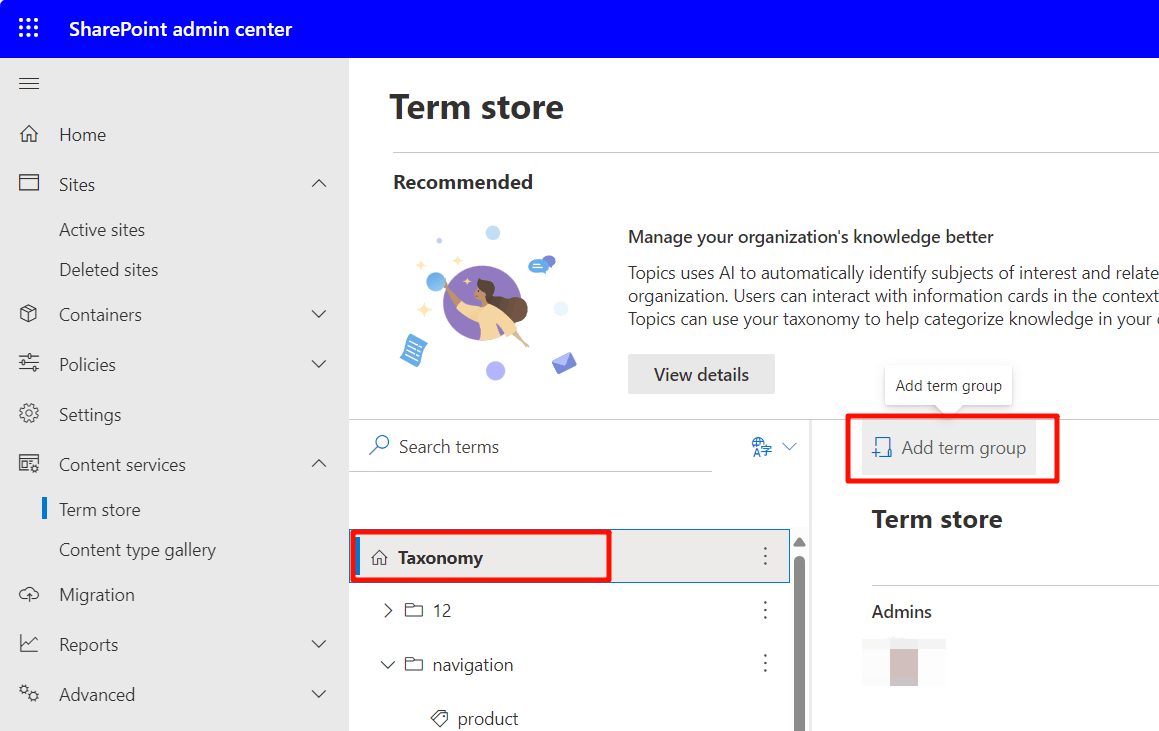Click the Sites window icon
1159x731 pixels.
[29, 183]
